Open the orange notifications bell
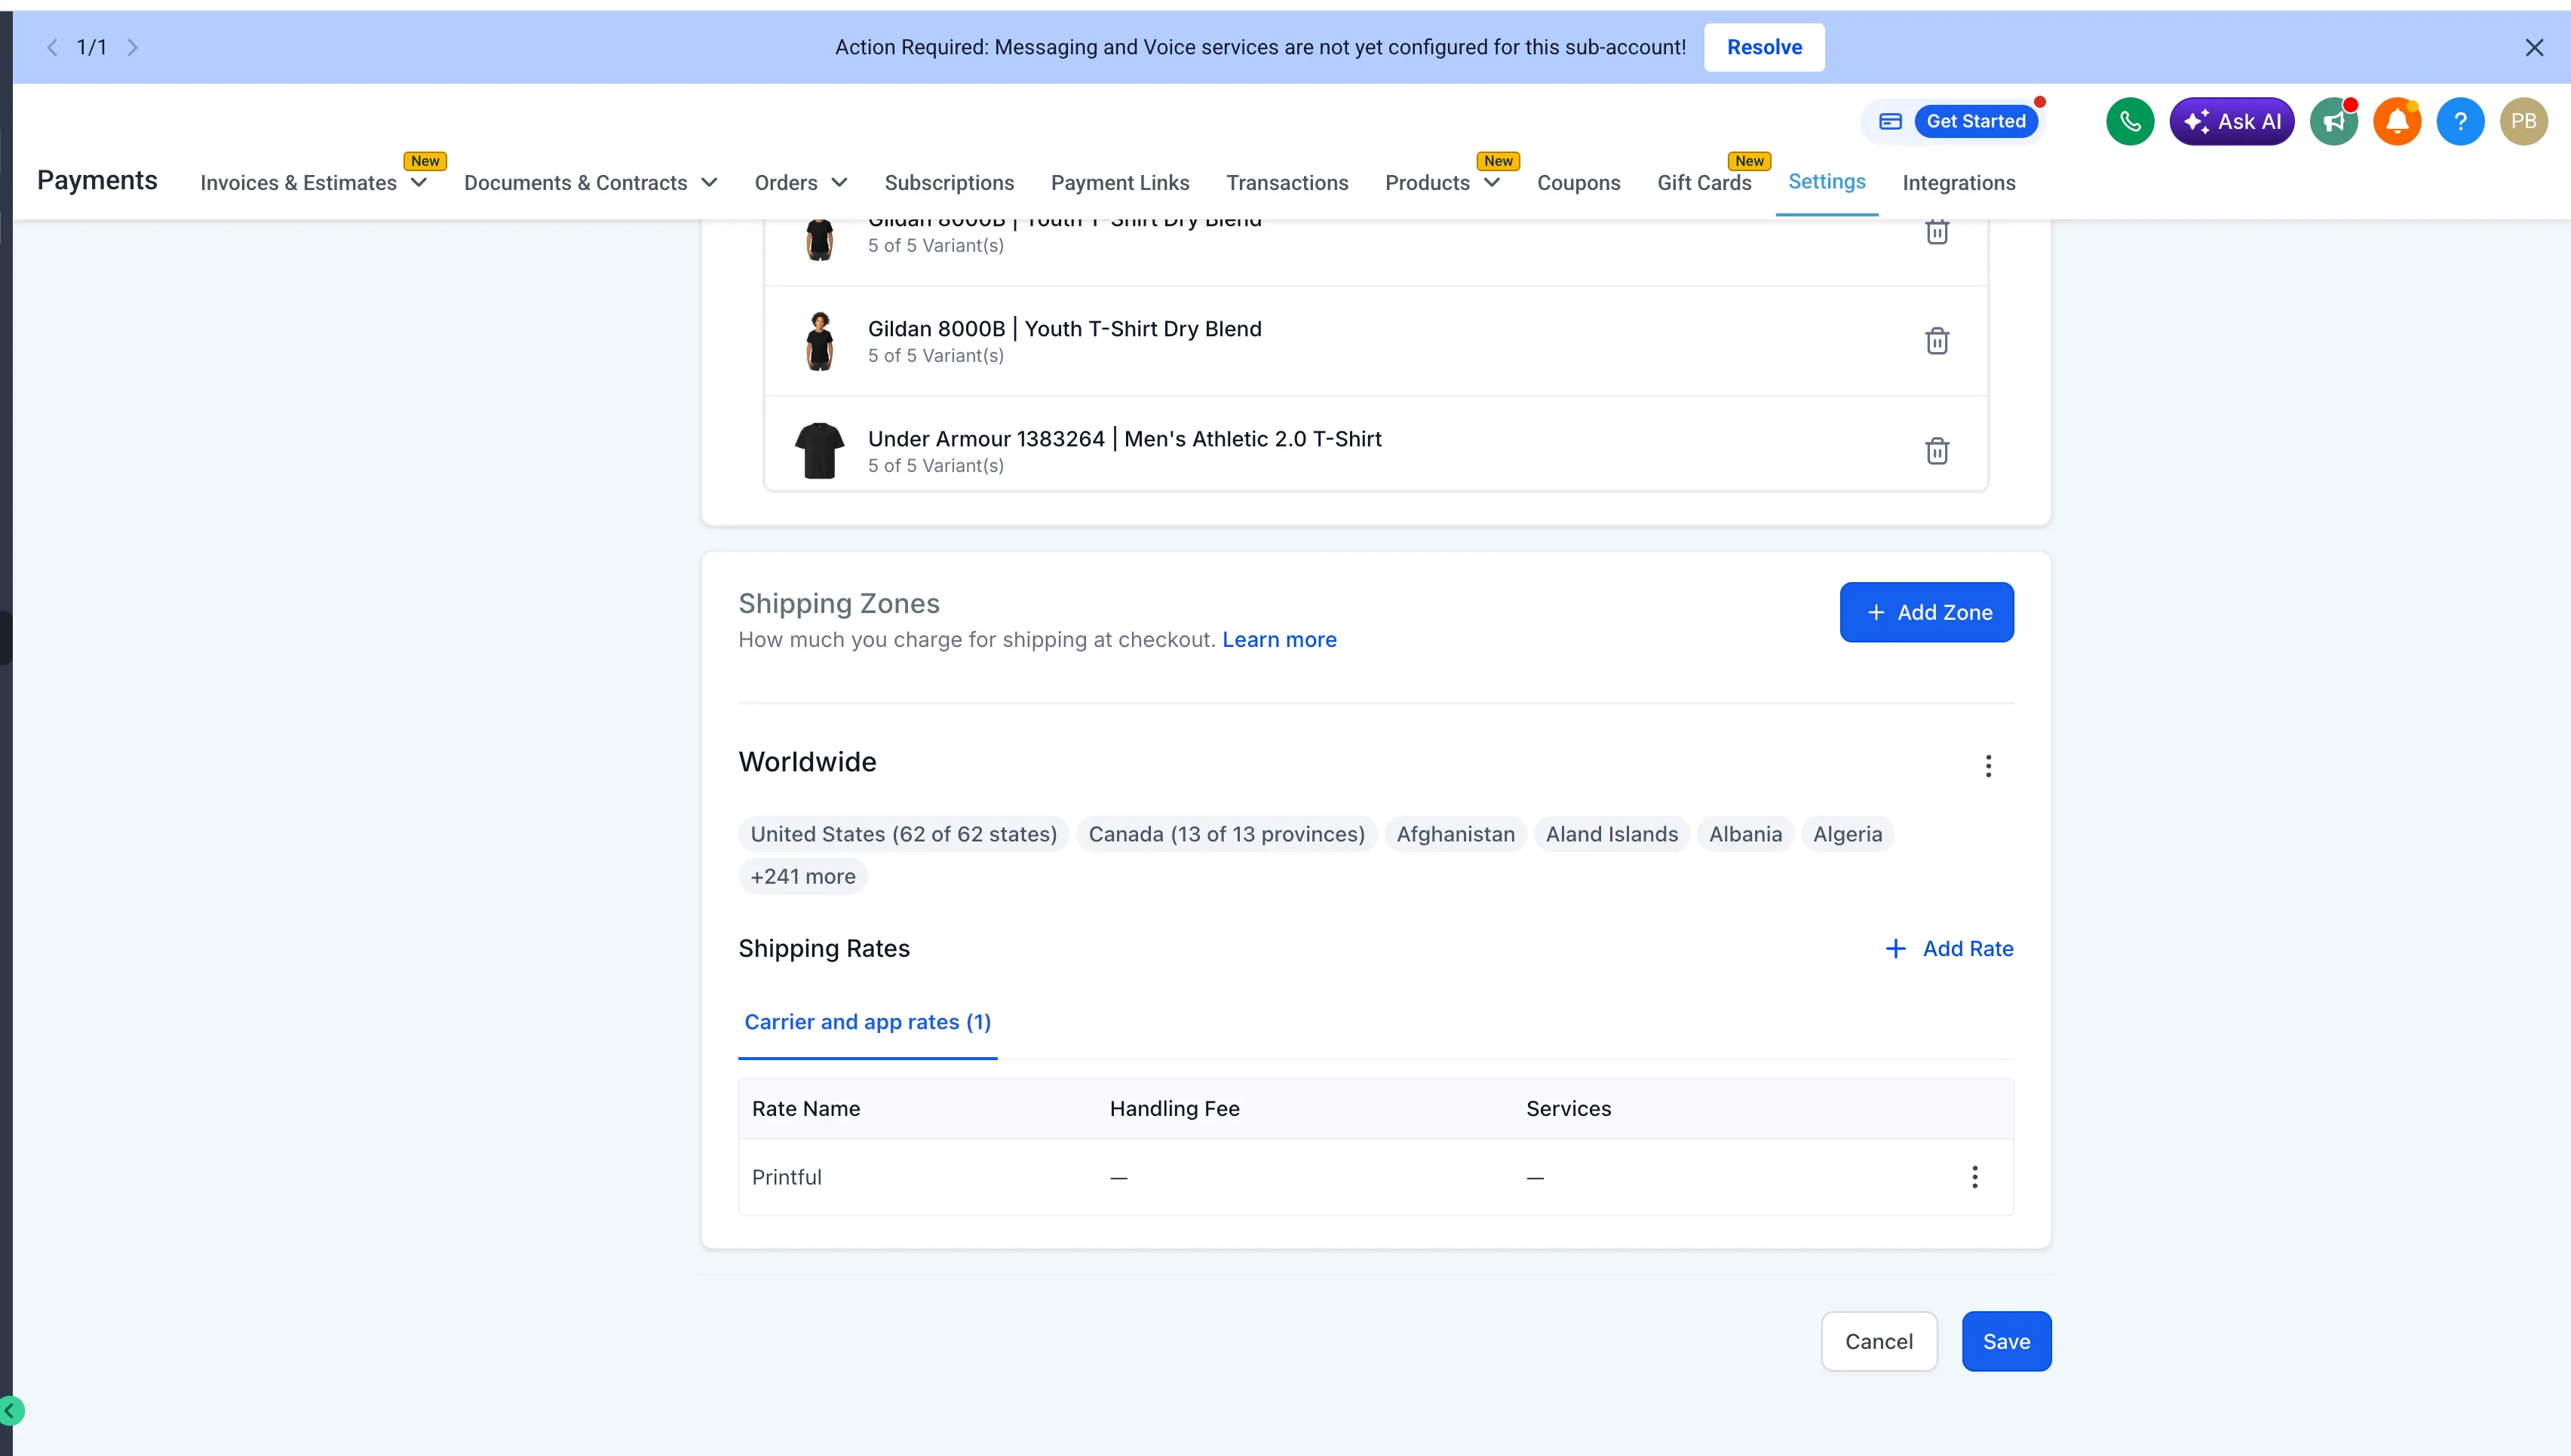This screenshot has height=1456, width=2571. (x=2396, y=122)
